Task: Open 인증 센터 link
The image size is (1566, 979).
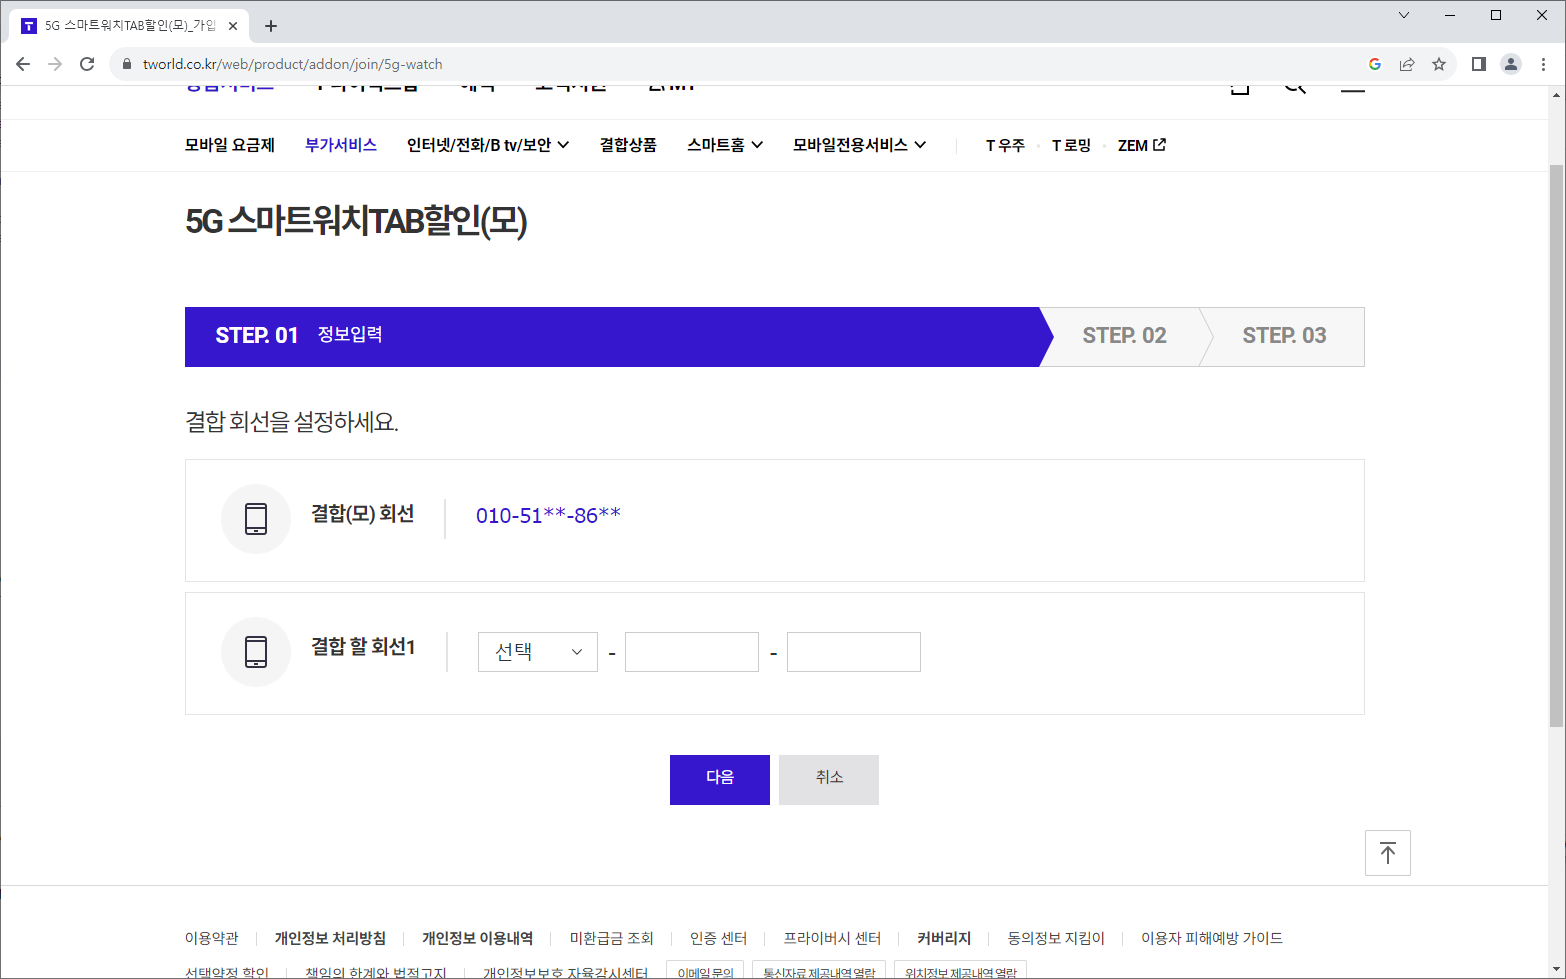Action: tap(719, 938)
